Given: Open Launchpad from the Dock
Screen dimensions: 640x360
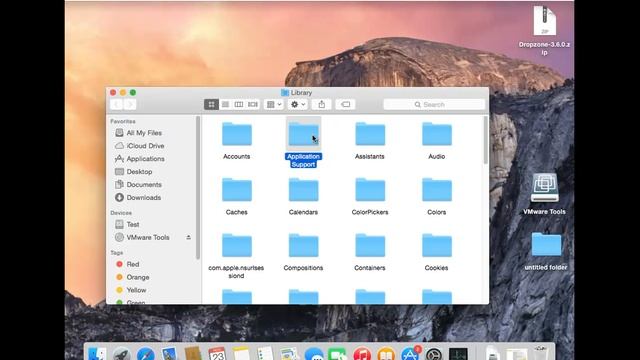Looking at the screenshot, I should pos(121,353).
